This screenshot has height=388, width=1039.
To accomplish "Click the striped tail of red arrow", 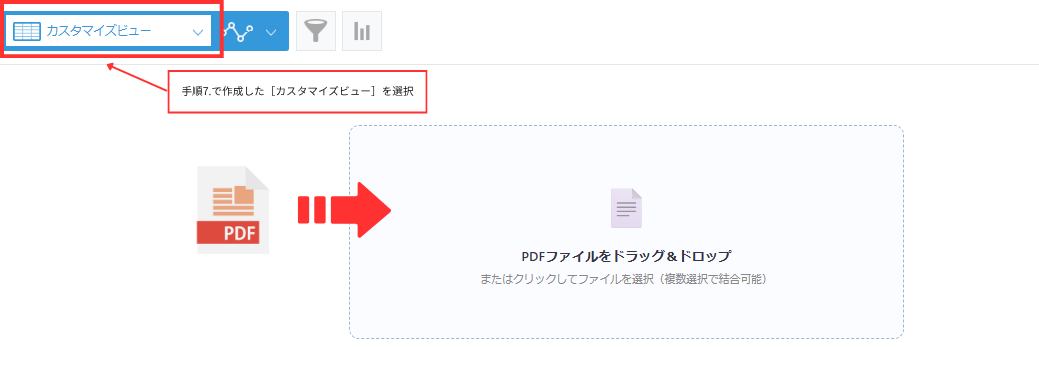I will tap(312, 209).
